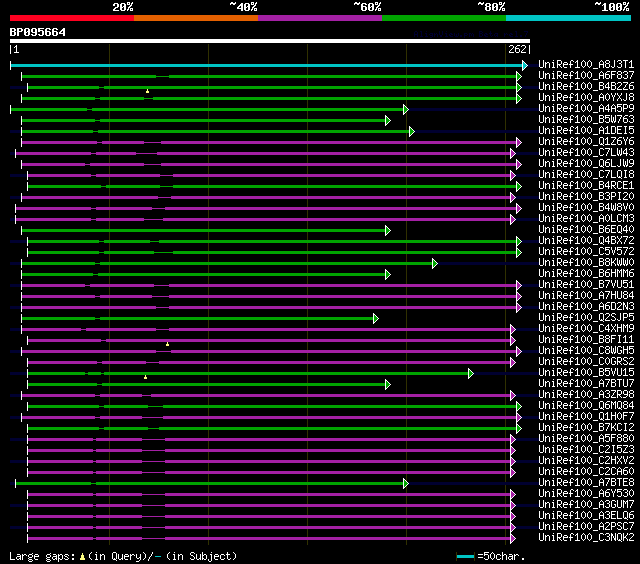Click the BP095664 query name
Viewport: 640px width, 564px height.
38,32
